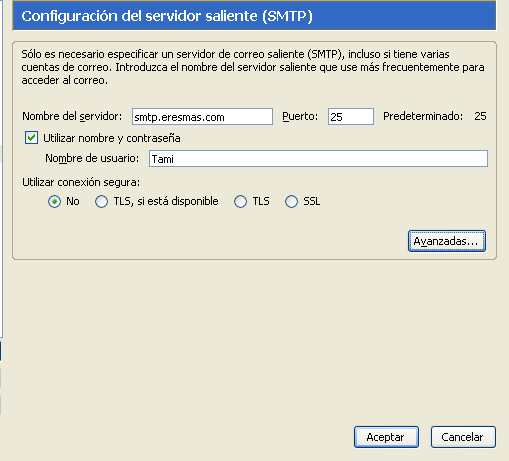Image resolution: width=509 pixels, height=461 pixels.
Task: Select the plain TLS radio button
Action: 240,201
